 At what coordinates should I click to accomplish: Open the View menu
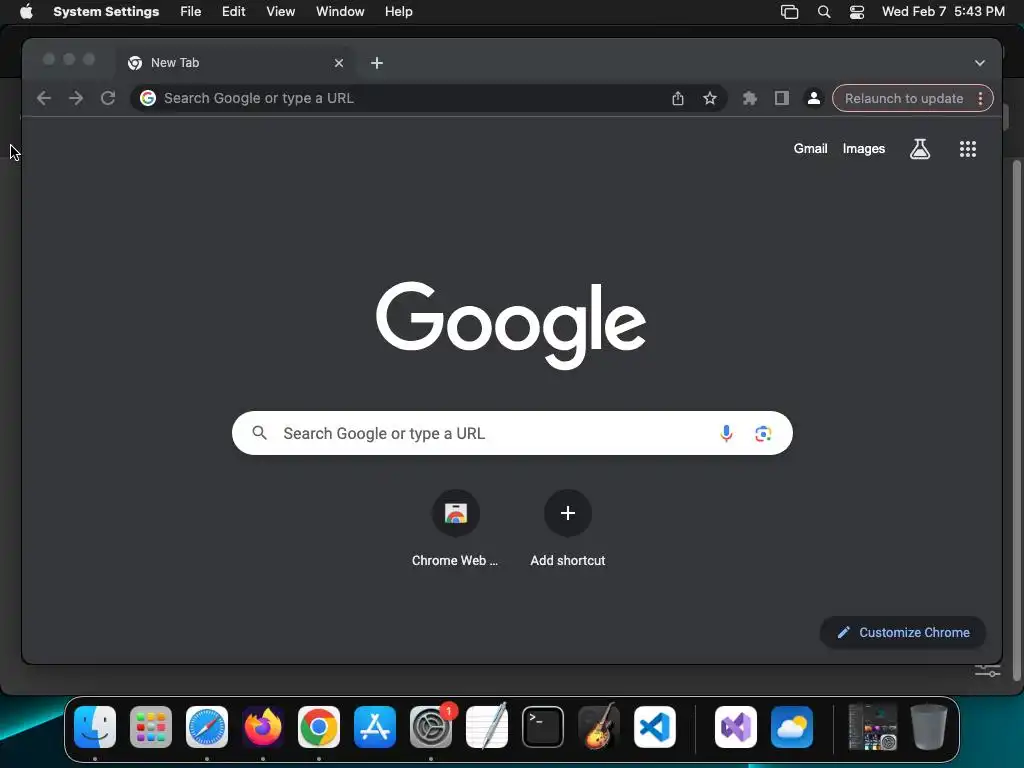[x=280, y=12]
